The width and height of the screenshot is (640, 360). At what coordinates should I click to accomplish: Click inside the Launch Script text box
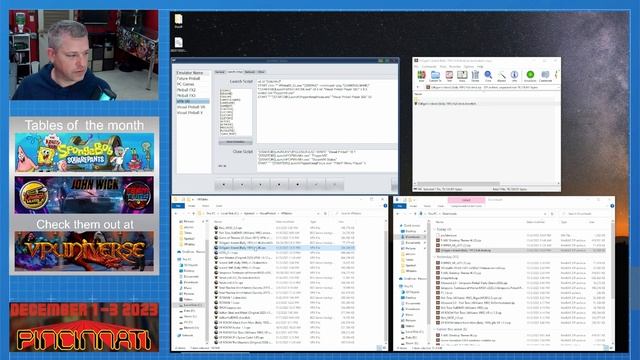[326, 111]
